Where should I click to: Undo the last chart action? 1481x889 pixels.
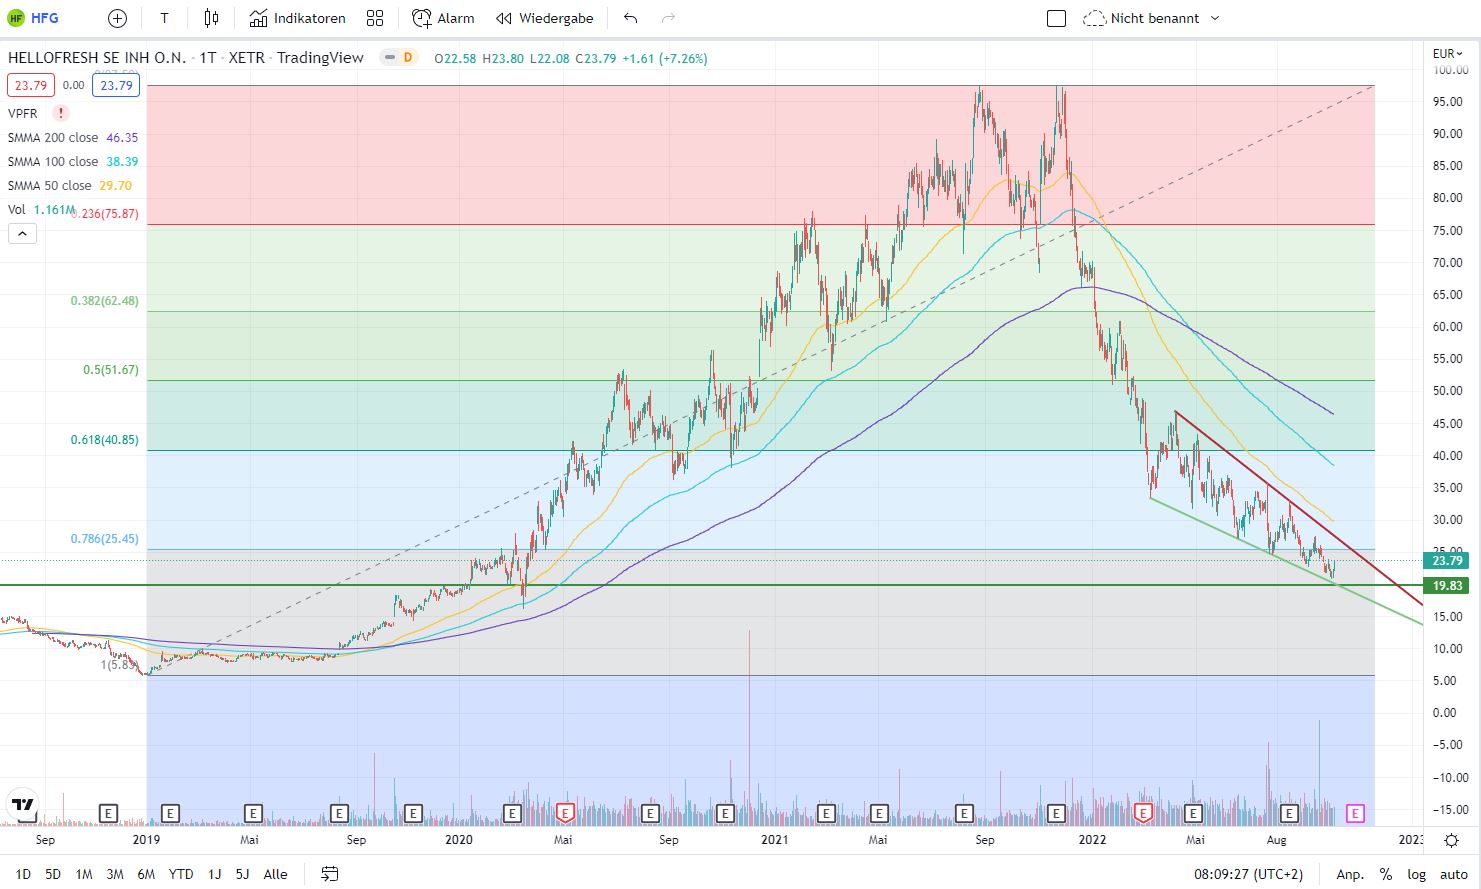pyautogui.click(x=630, y=18)
